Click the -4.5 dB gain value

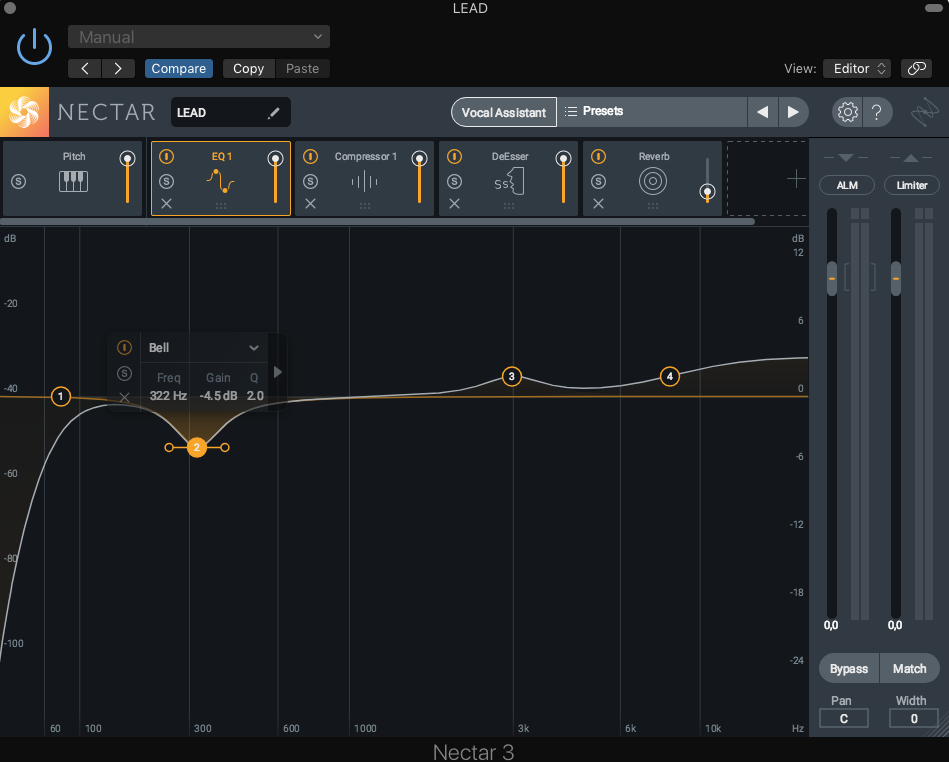[218, 395]
